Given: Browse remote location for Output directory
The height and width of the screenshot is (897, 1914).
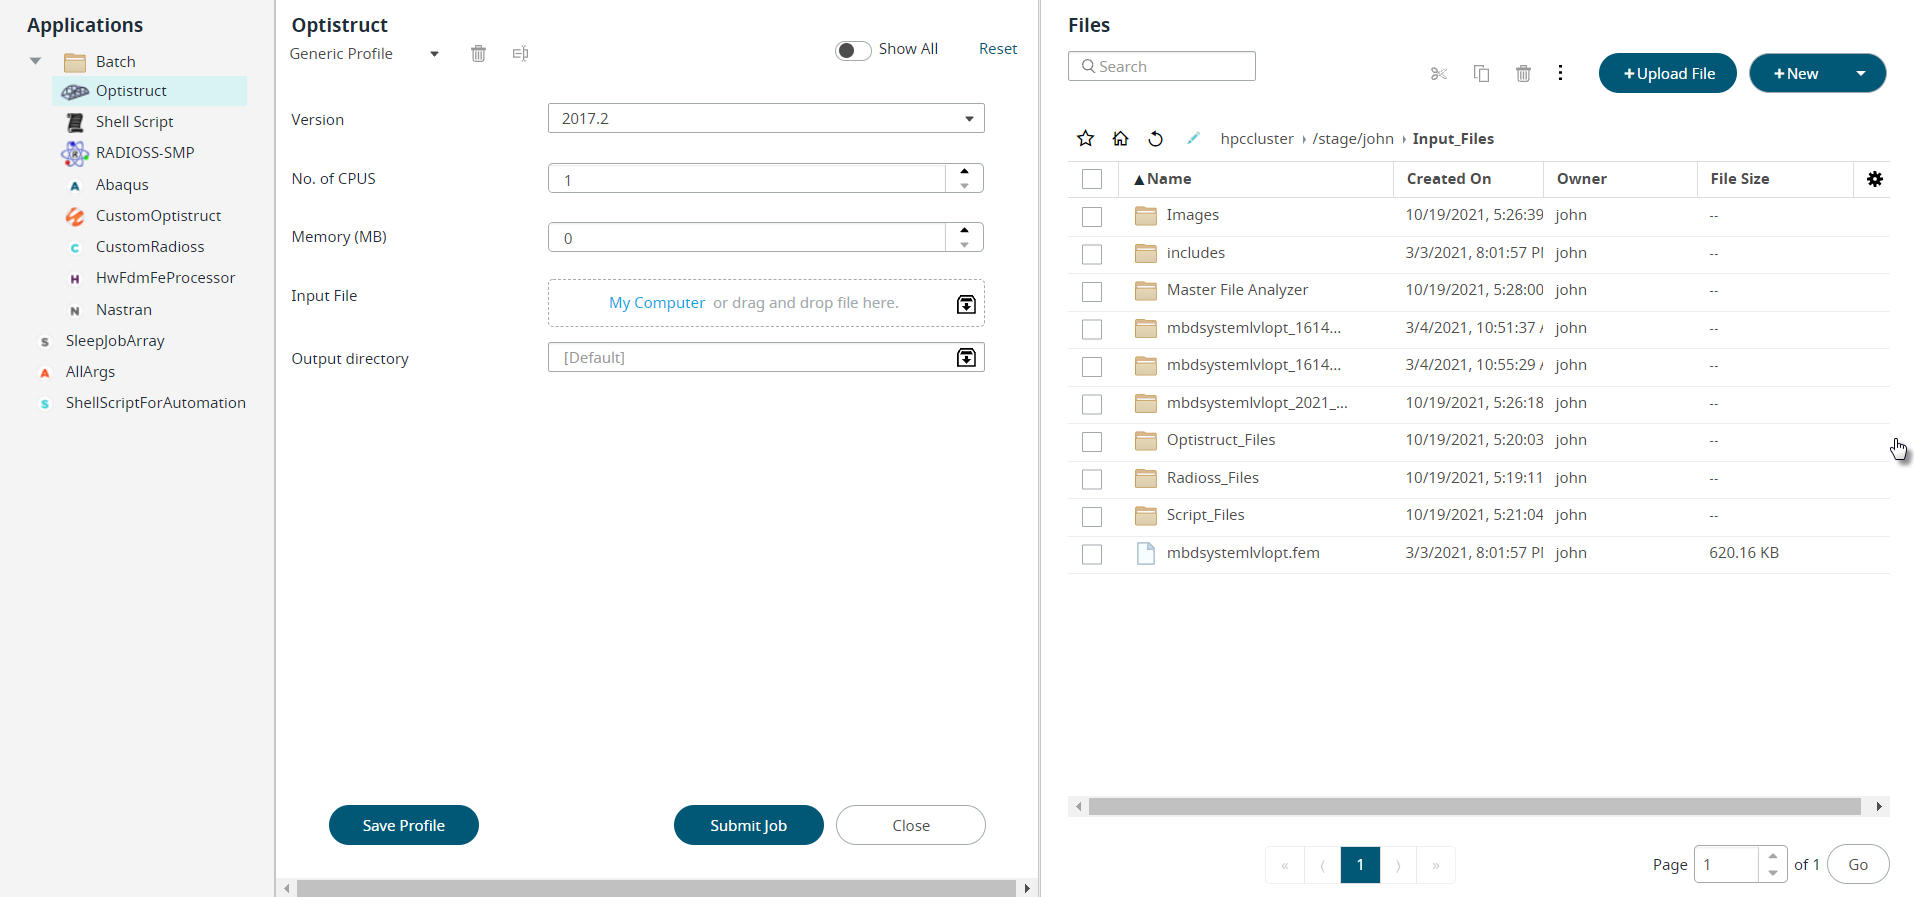Looking at the screenshot, I should (966, 357).
